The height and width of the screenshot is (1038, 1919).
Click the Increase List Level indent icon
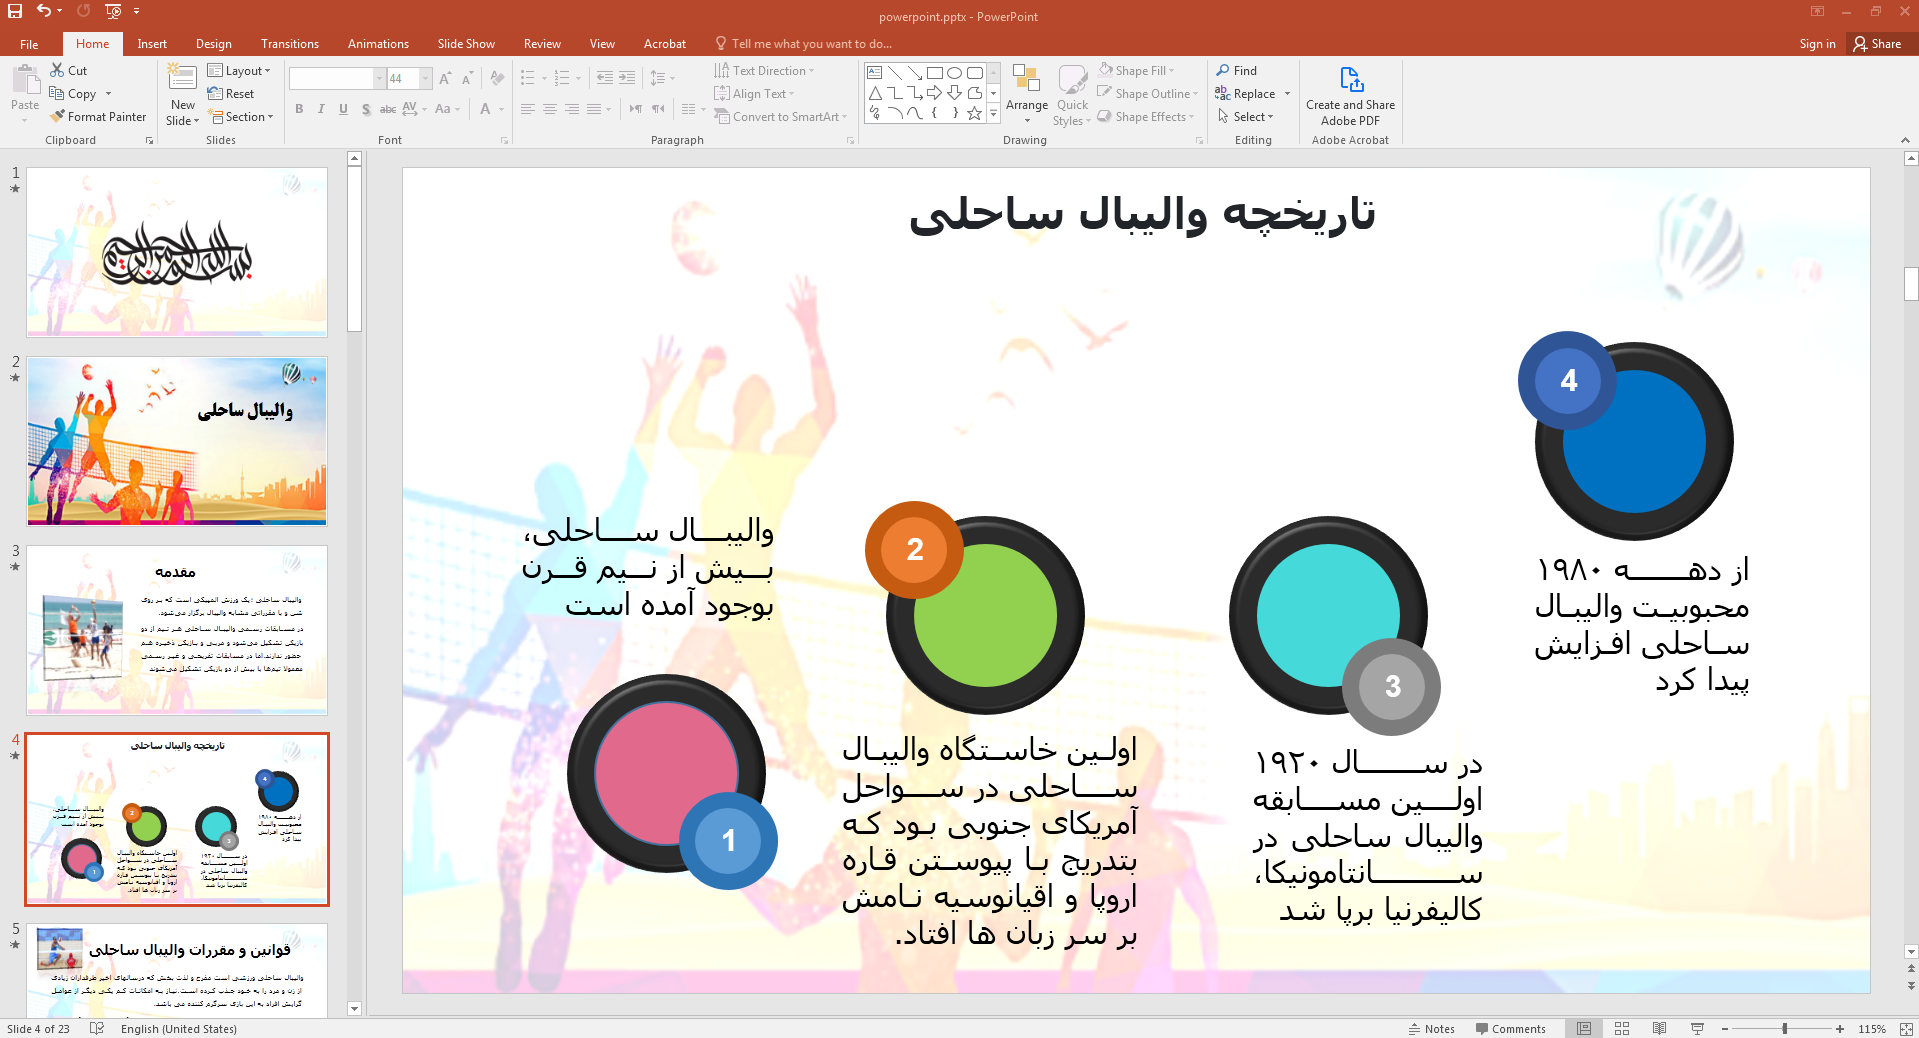[x=627, y=78]
